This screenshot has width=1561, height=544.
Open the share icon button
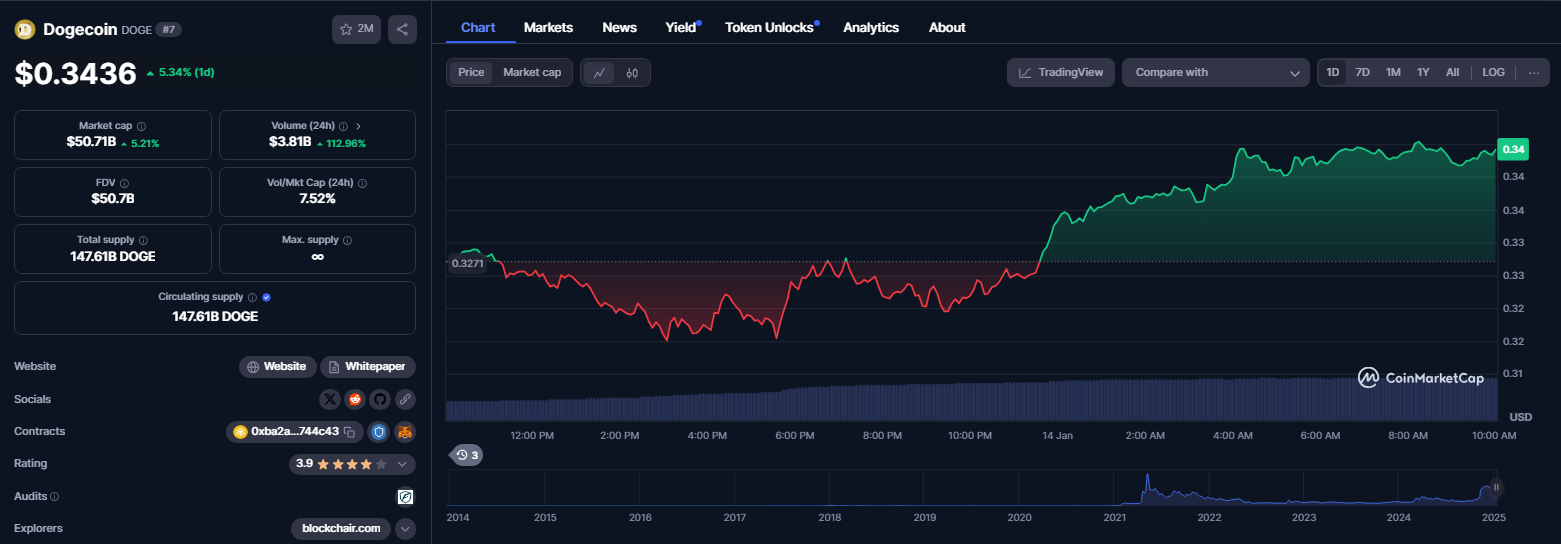402,29
